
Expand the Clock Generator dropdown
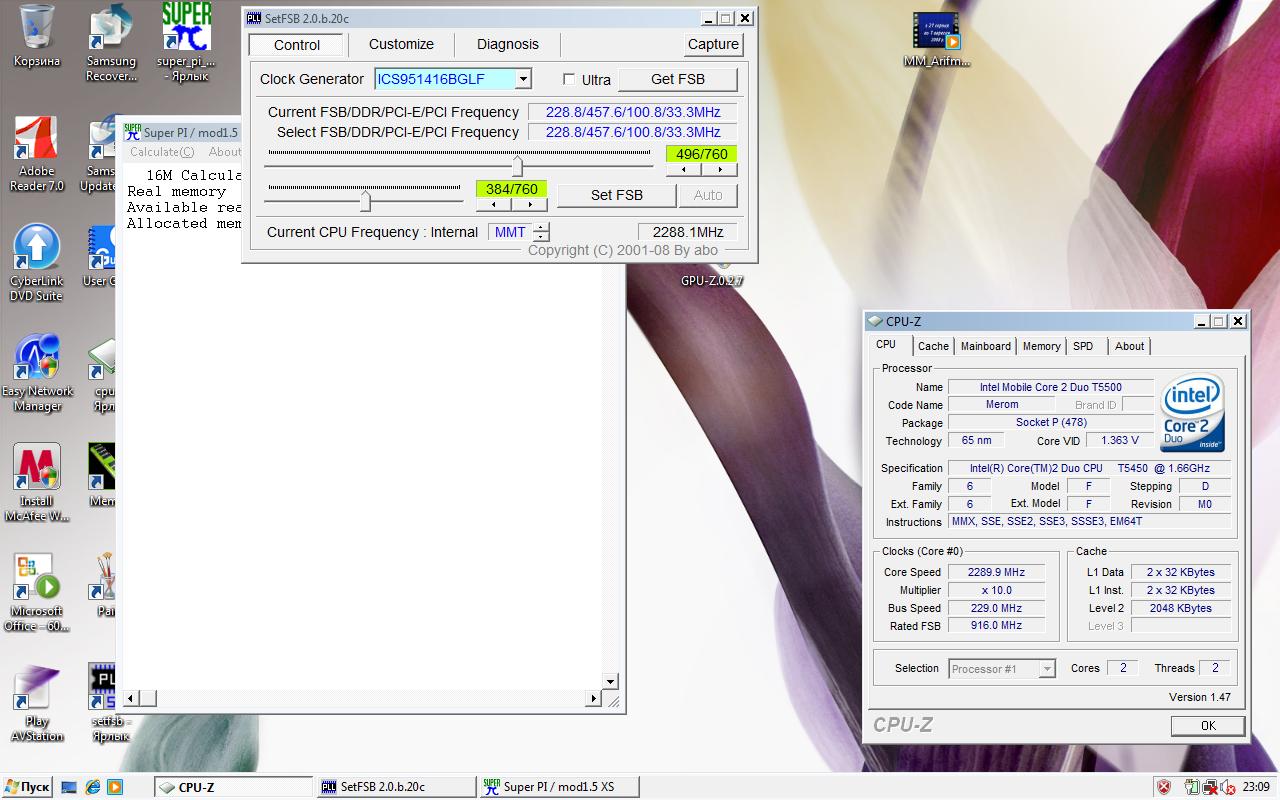(x=523, y=79)
